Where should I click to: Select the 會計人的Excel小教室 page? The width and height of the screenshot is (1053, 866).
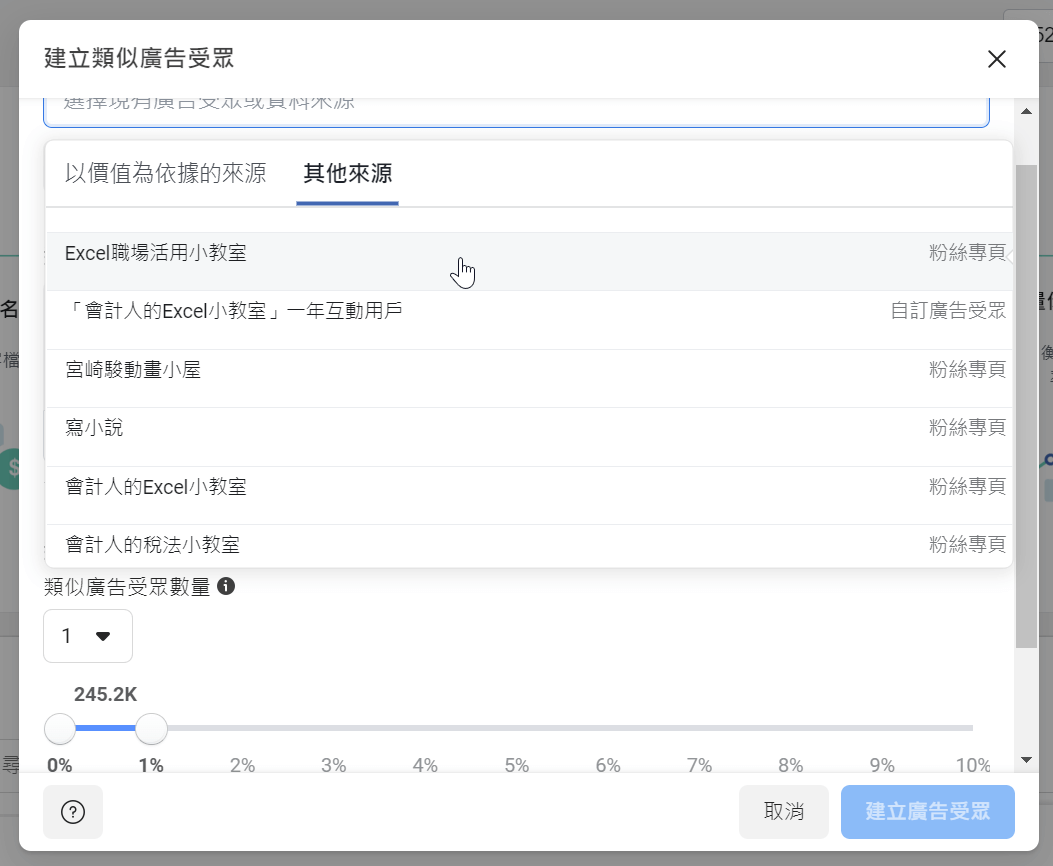(x=529, y=495)
